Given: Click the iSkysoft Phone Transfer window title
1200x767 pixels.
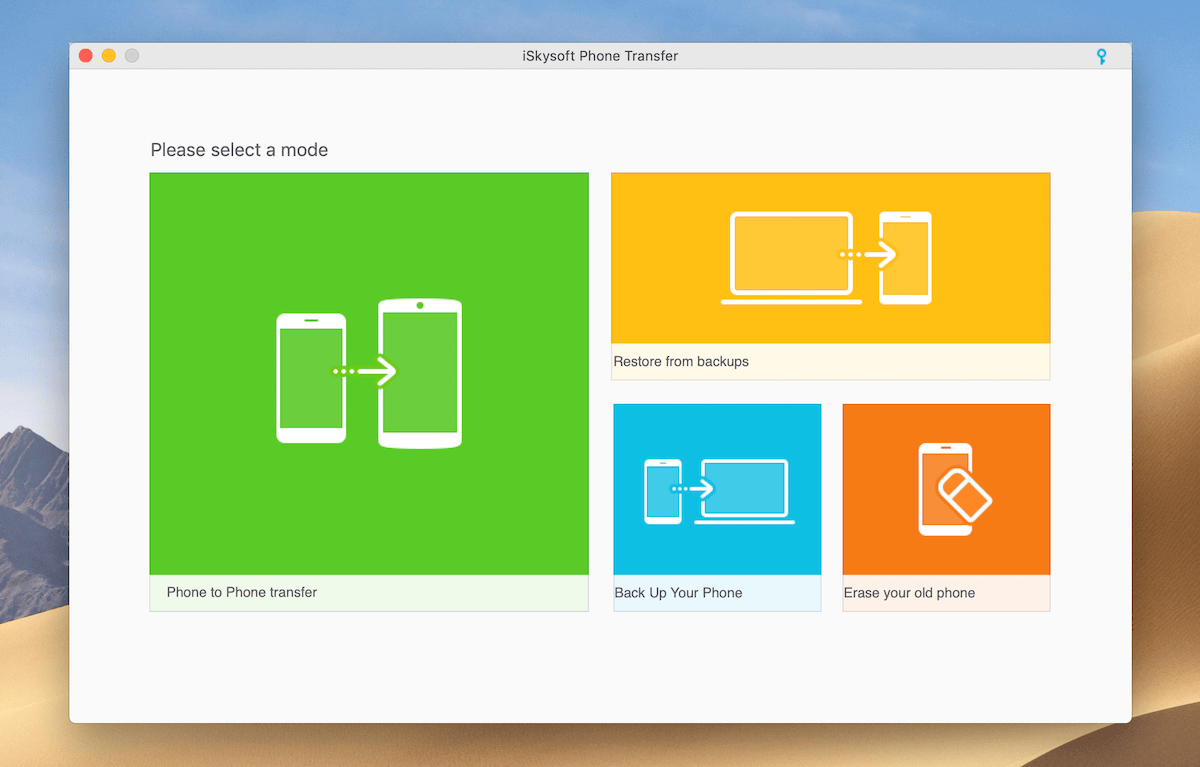Looking at the screenshot, I should [600, 56].
